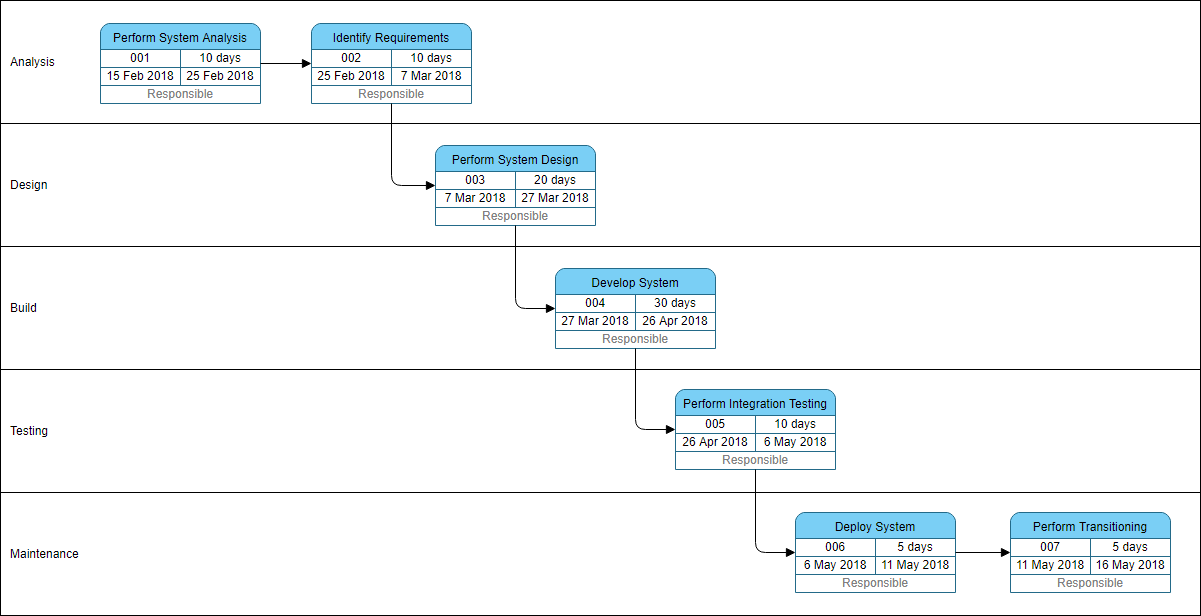
Task: Select the Design swimlane label
Action: tap(28, 185)
